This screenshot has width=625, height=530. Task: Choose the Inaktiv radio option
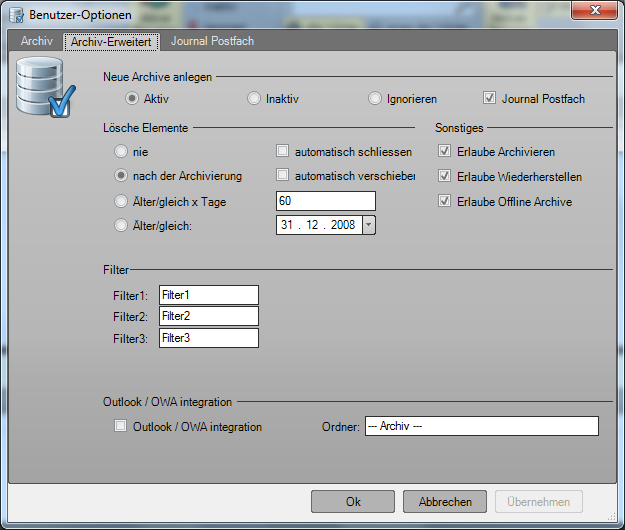coord(254,99)
